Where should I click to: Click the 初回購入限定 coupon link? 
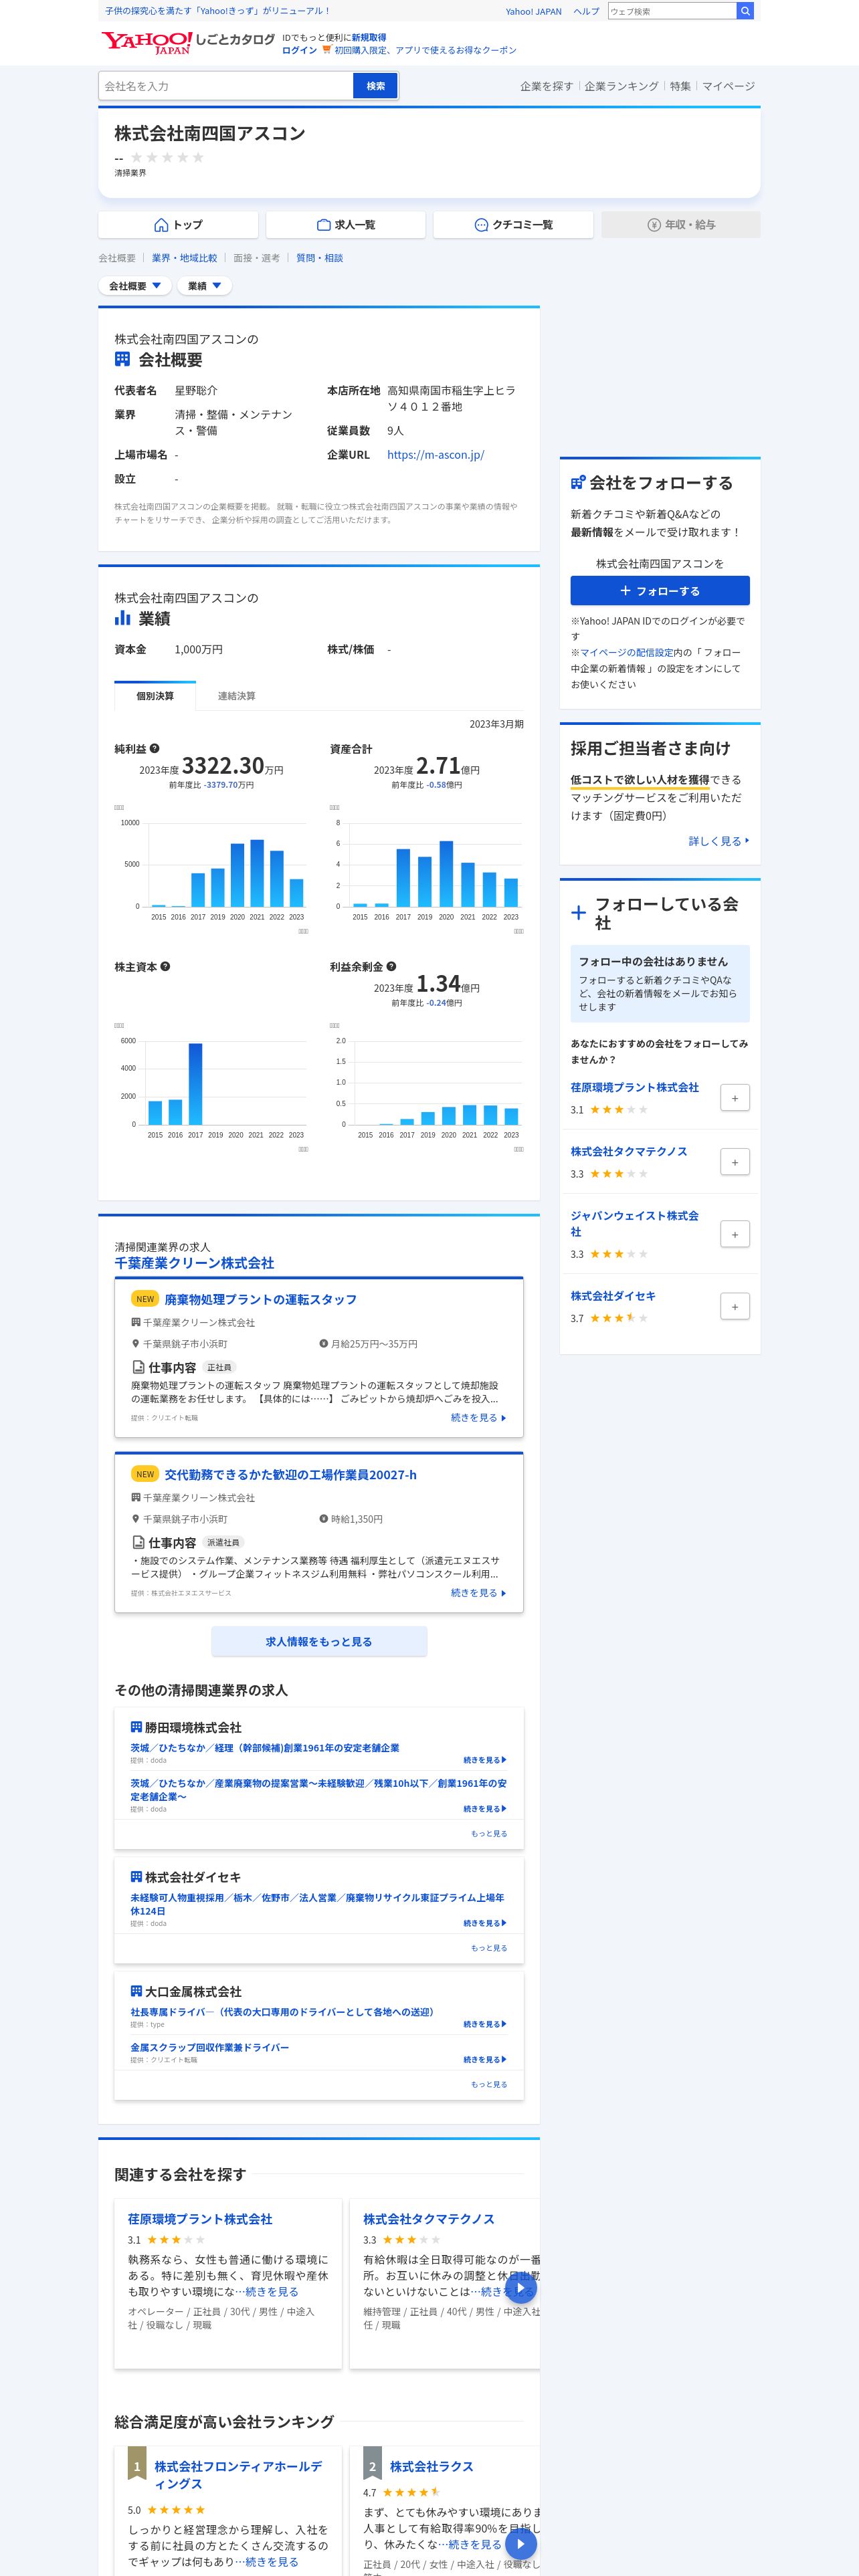(x=426, y=50)
